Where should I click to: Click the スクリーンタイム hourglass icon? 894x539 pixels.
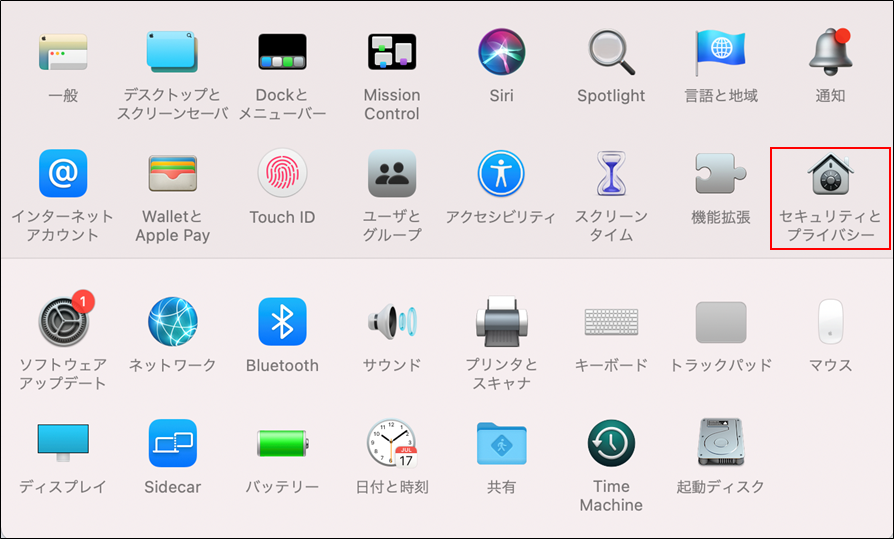pos(611,174)
